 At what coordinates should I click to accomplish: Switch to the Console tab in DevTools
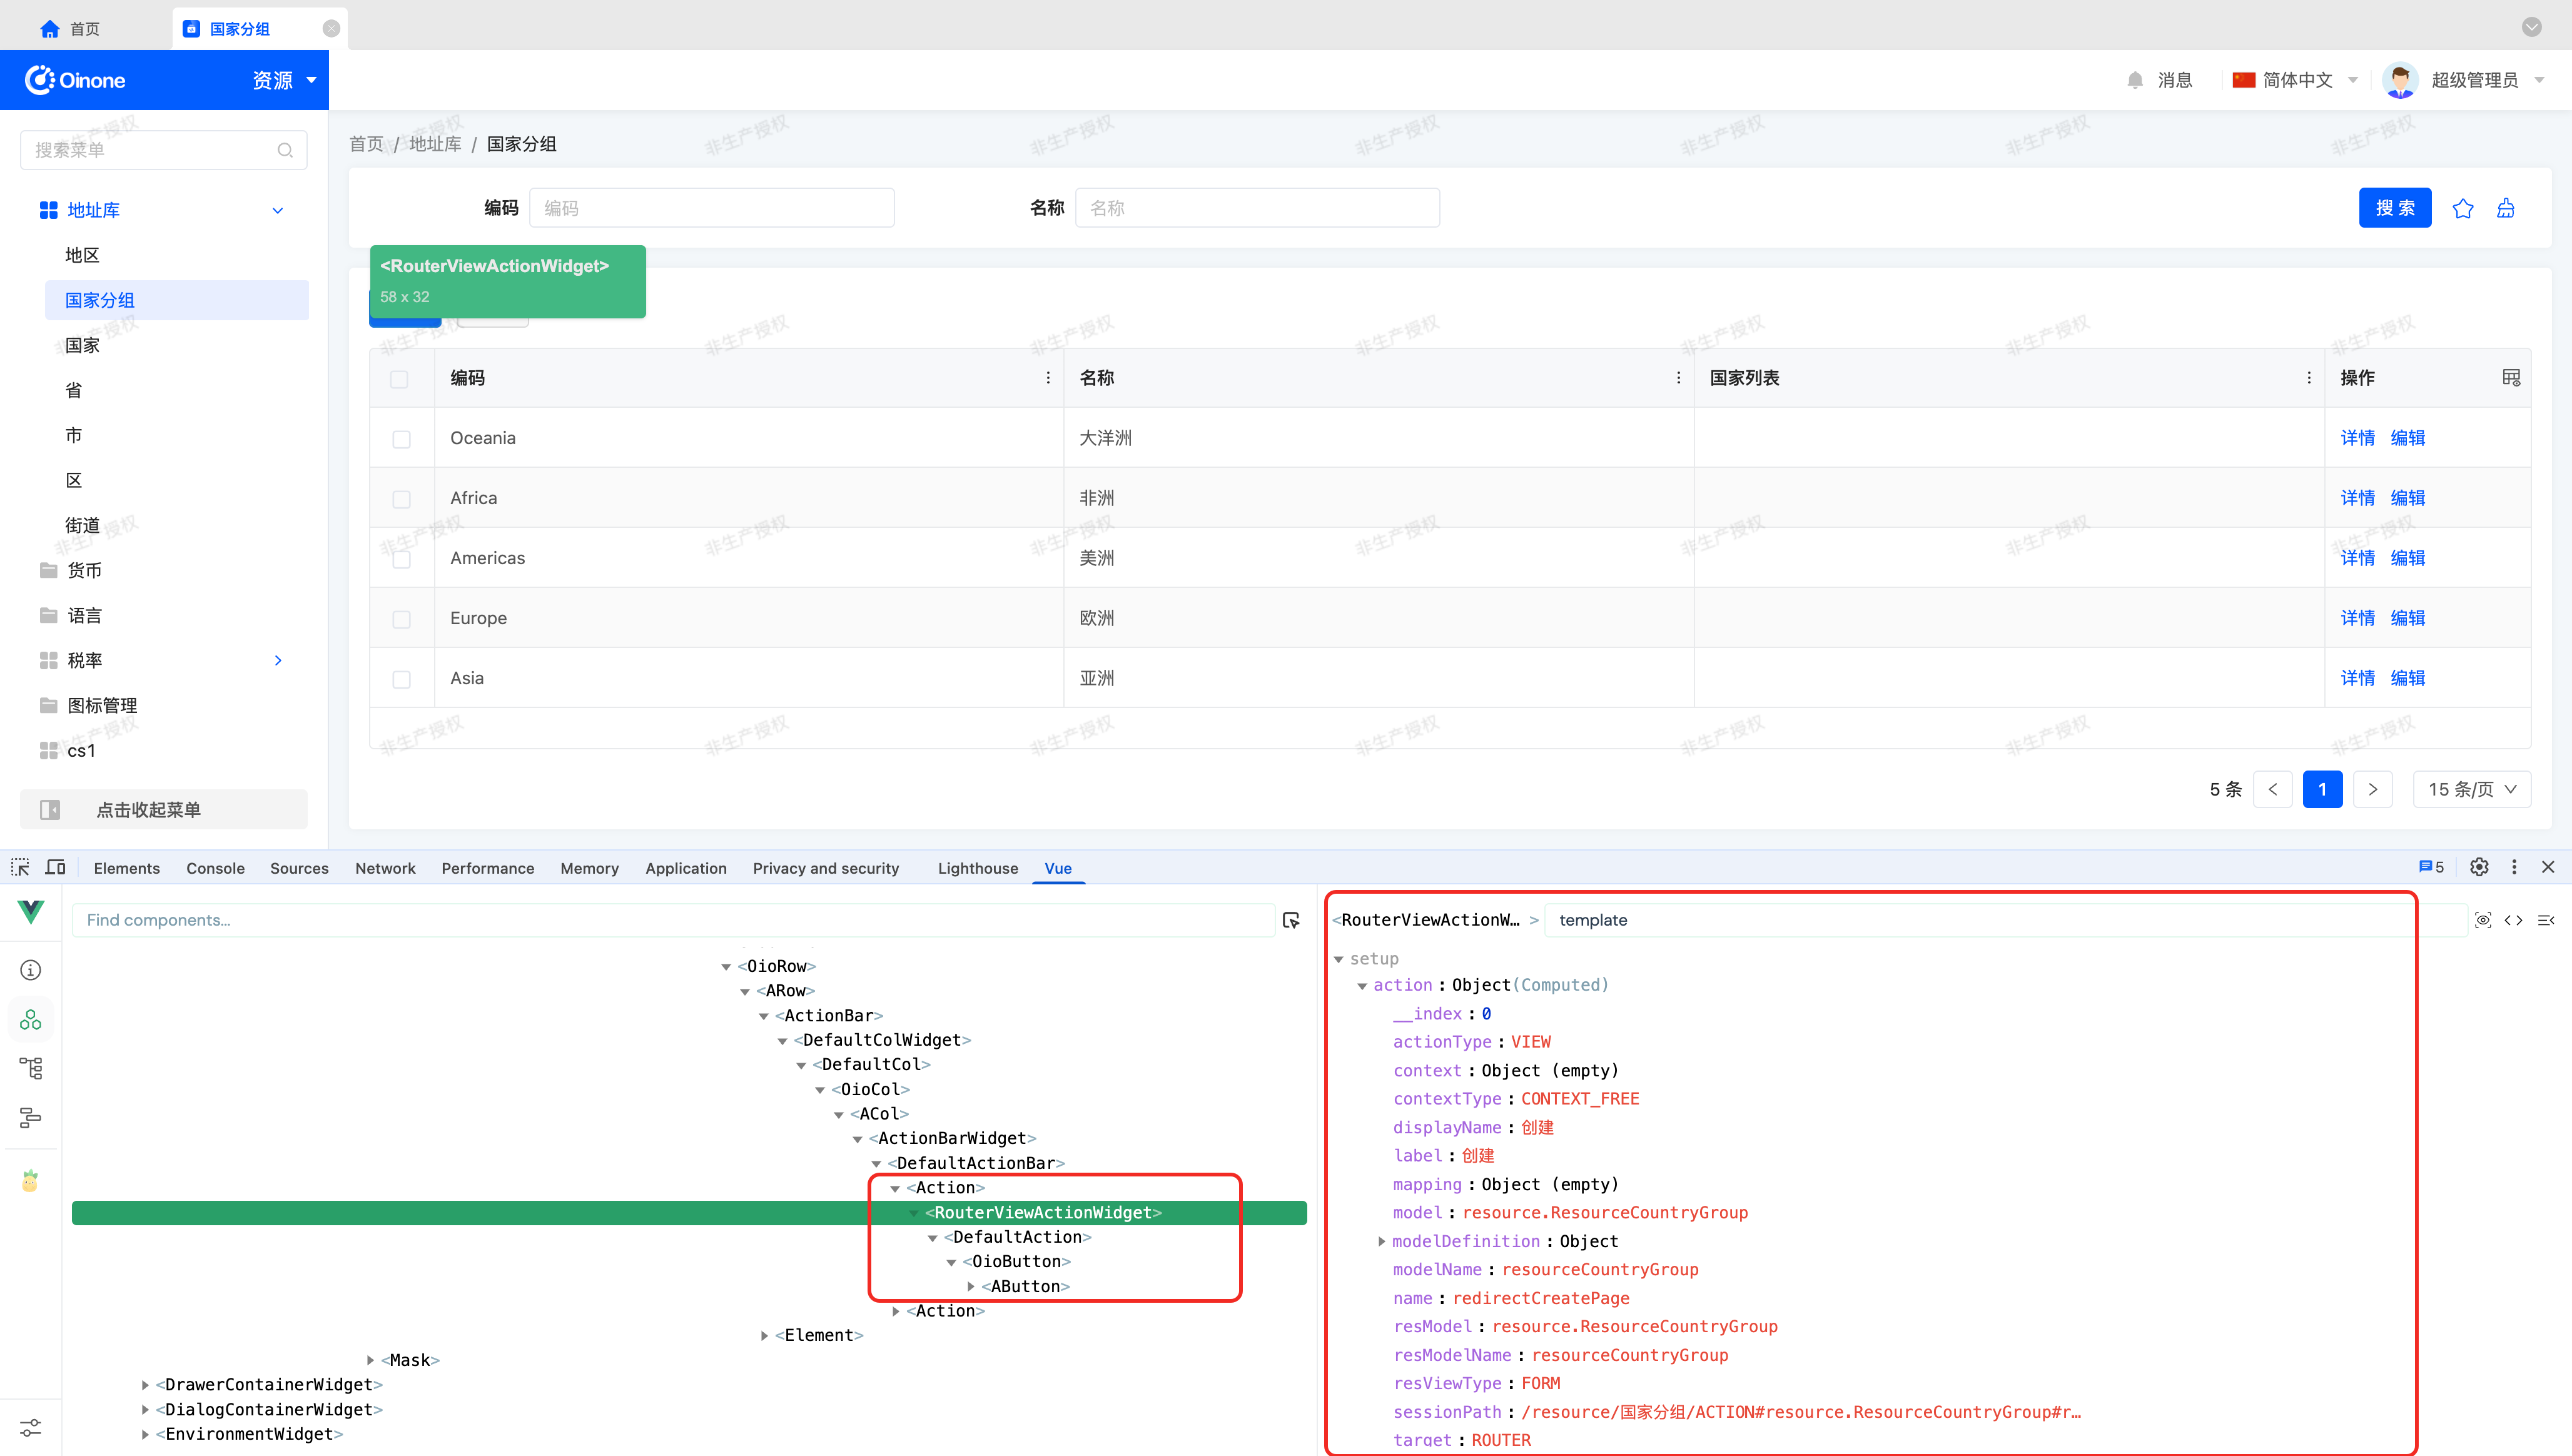pyautogui.click(x=215, y=868)
